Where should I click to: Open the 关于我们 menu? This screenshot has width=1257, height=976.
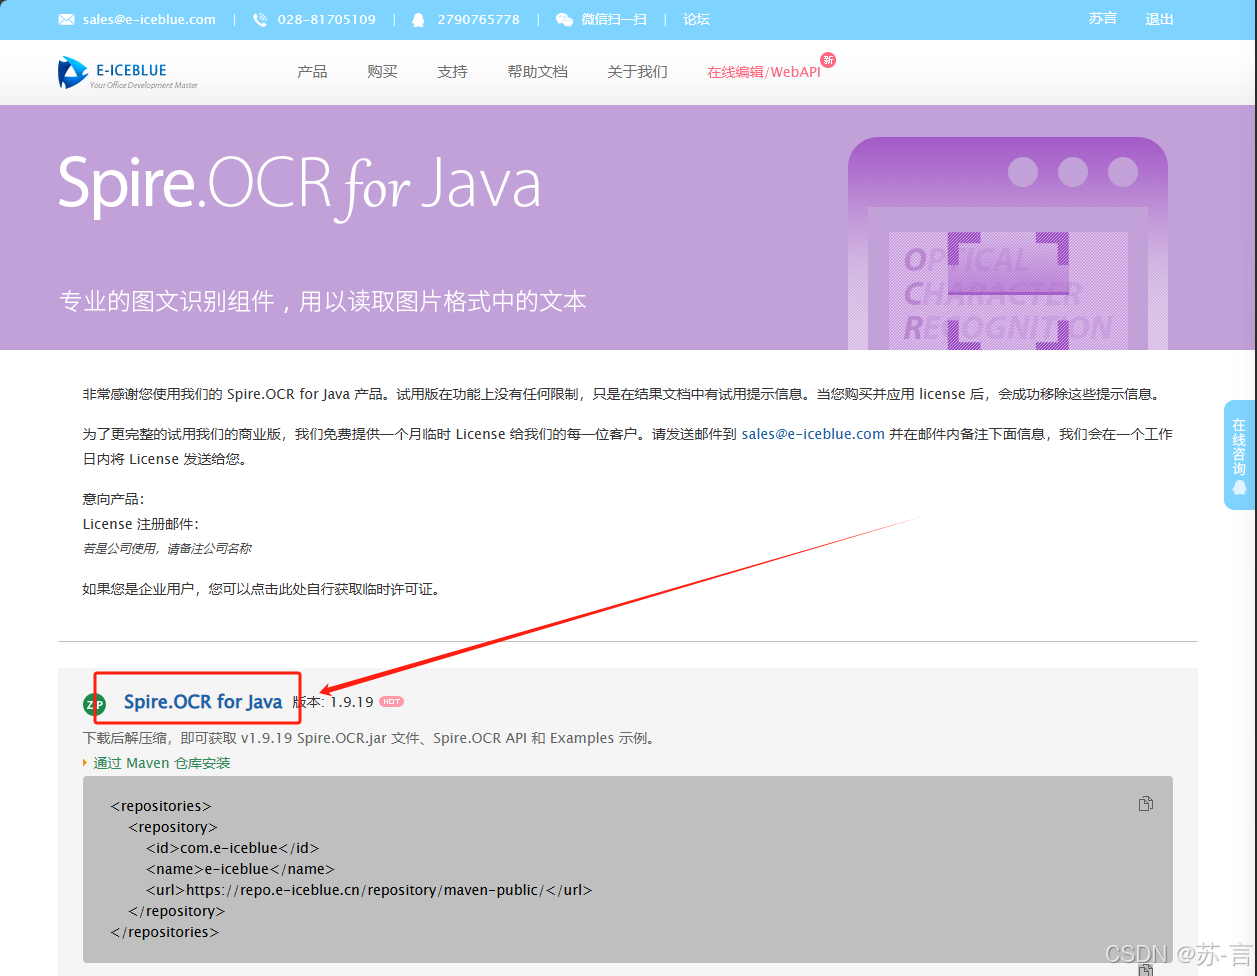click(637, 72)
